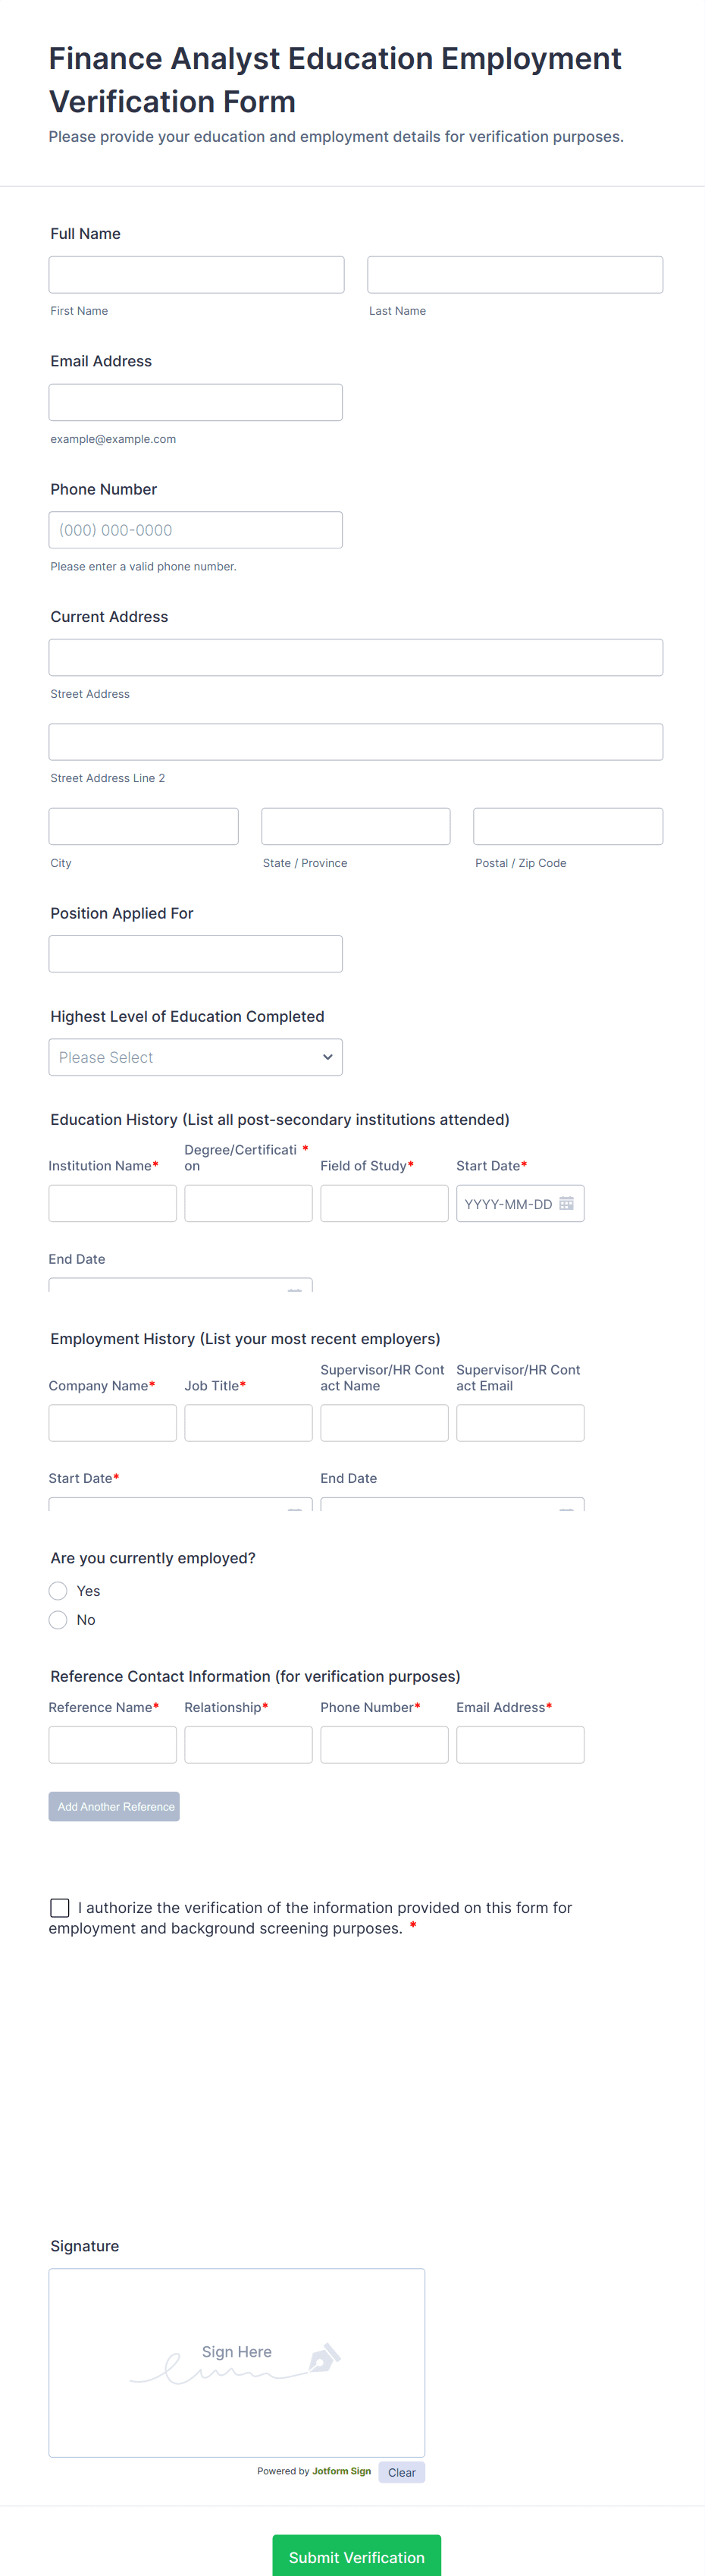Focus the Position Applied For field
This screenshot has height=2576, width=705.
point(195,954)
